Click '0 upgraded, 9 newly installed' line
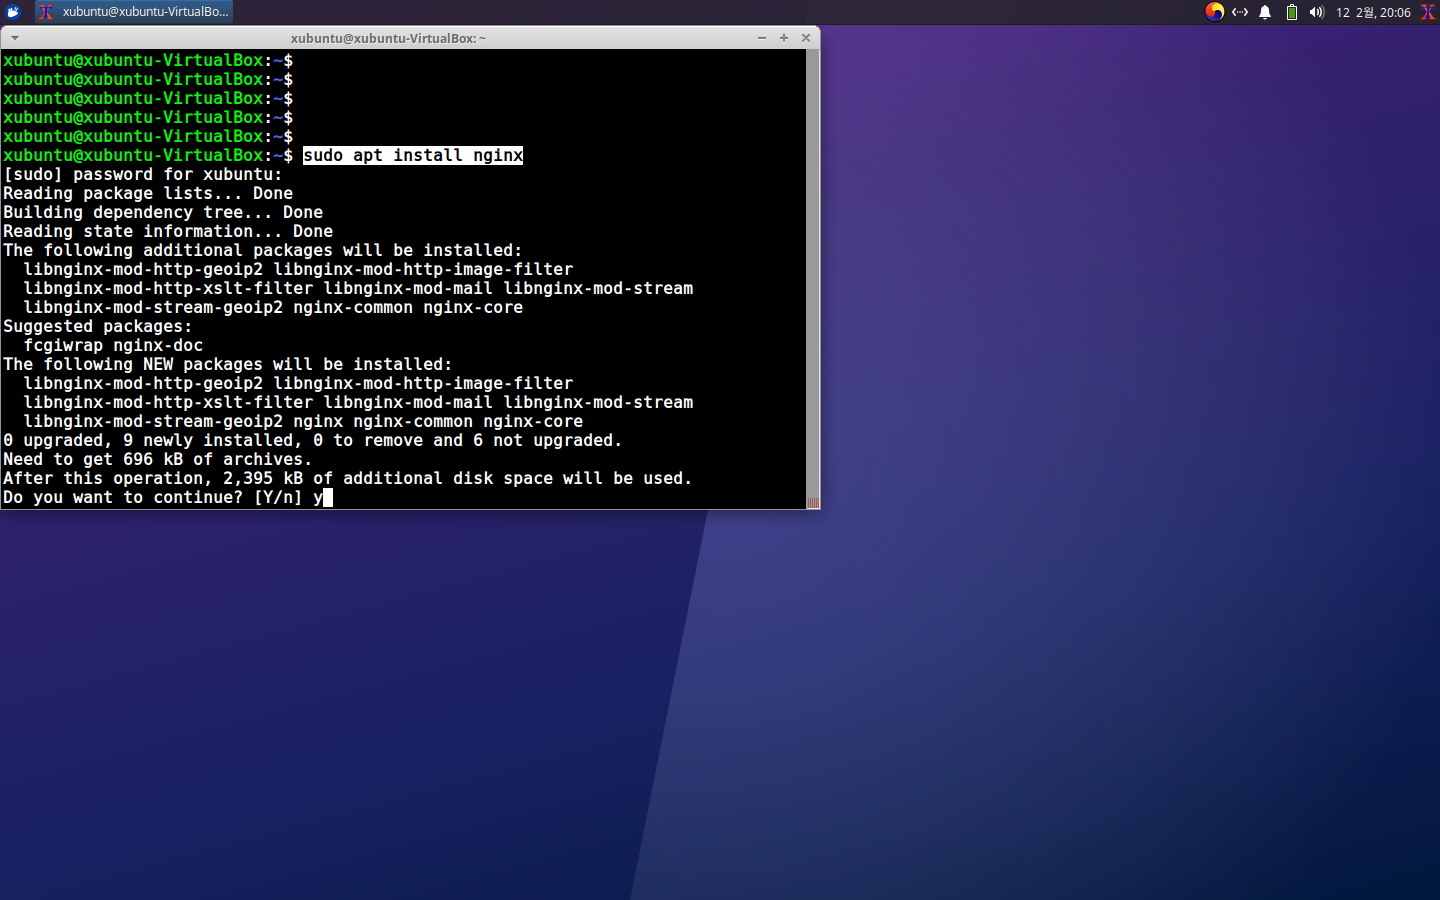This screenshot has width=1440, height=900. pyautogui.click(x=313, y=440)
